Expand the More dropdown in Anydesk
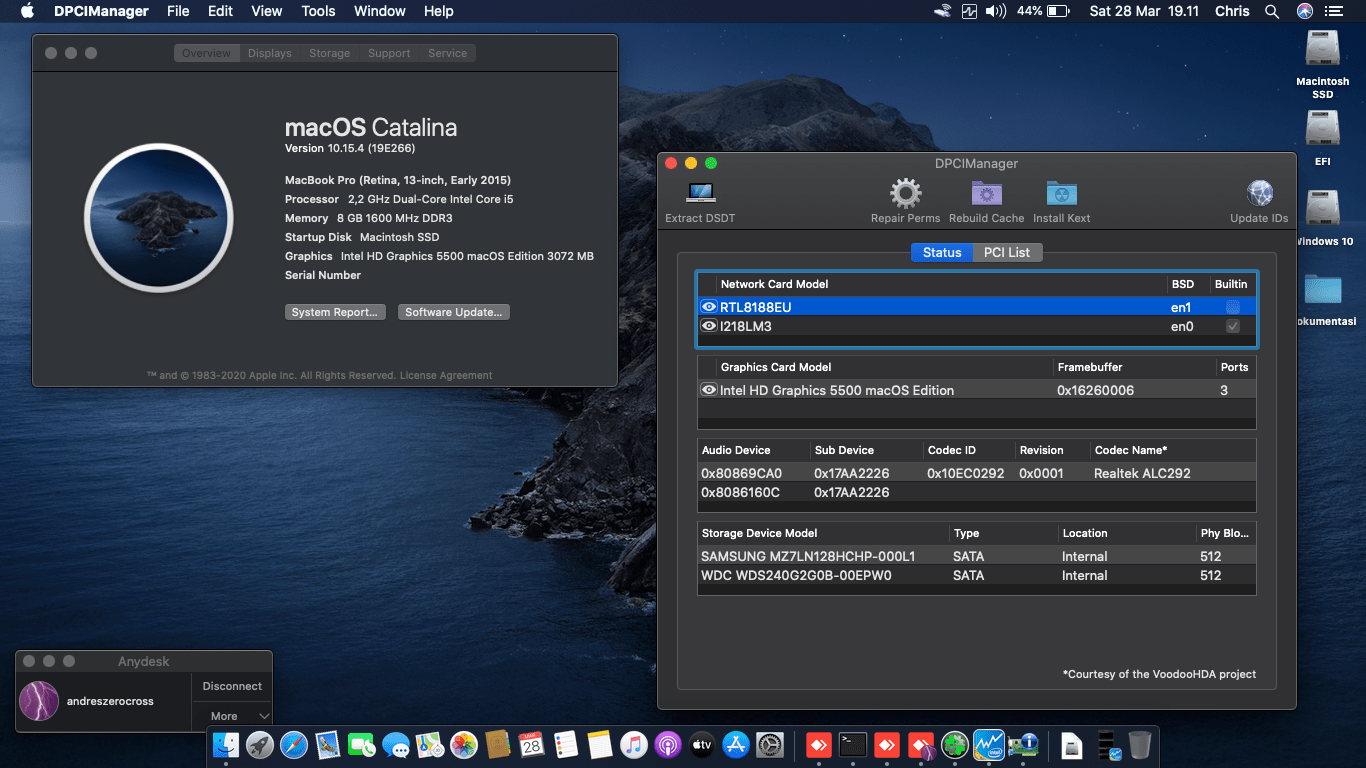Viewport: 1366px width, 768px height. coord(232,716)
